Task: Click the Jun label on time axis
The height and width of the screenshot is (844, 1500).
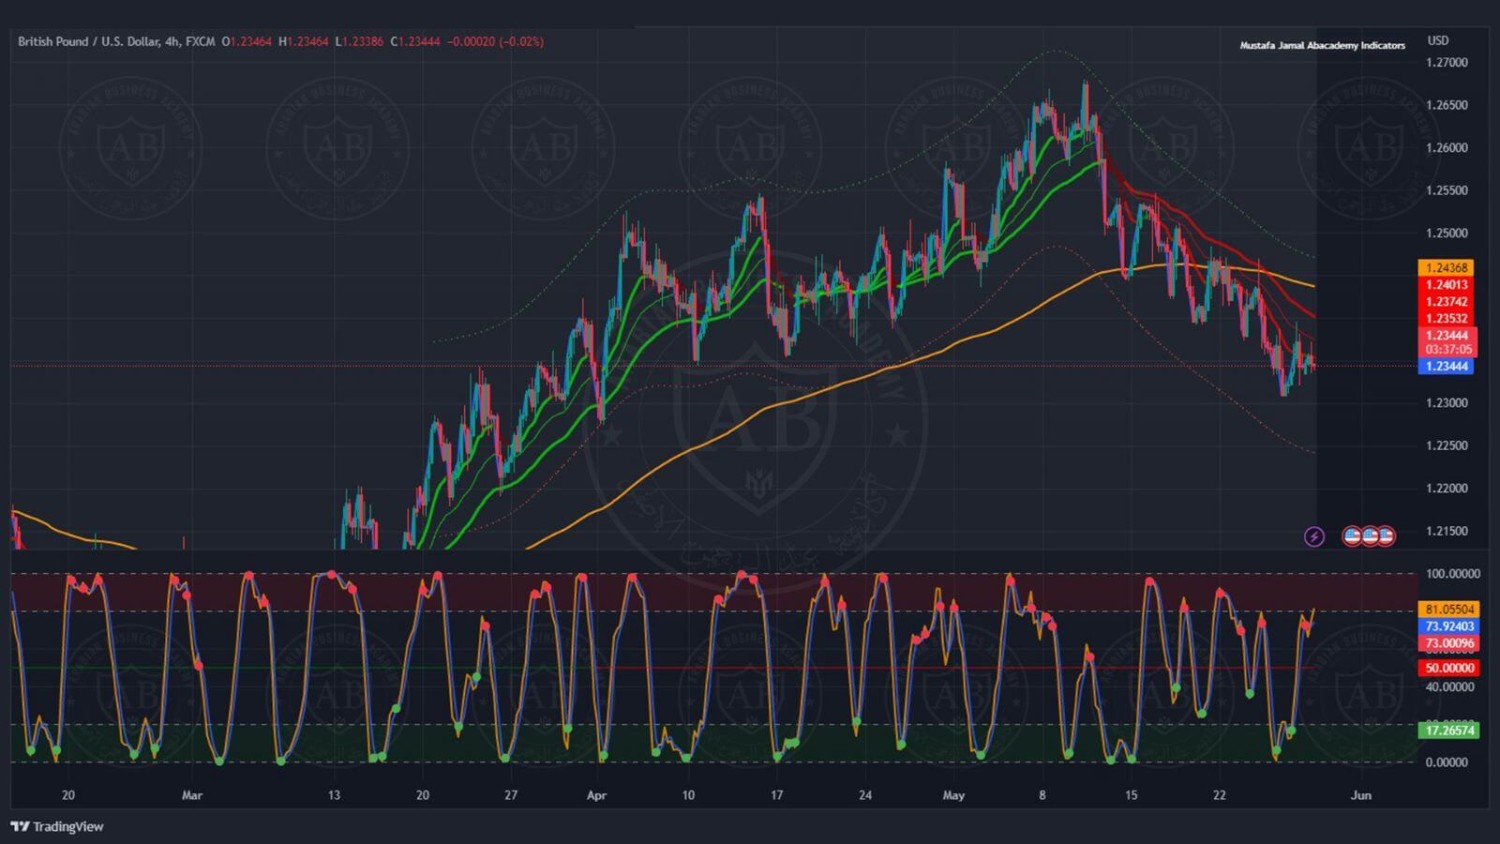Action: [x=1361, y=796]
